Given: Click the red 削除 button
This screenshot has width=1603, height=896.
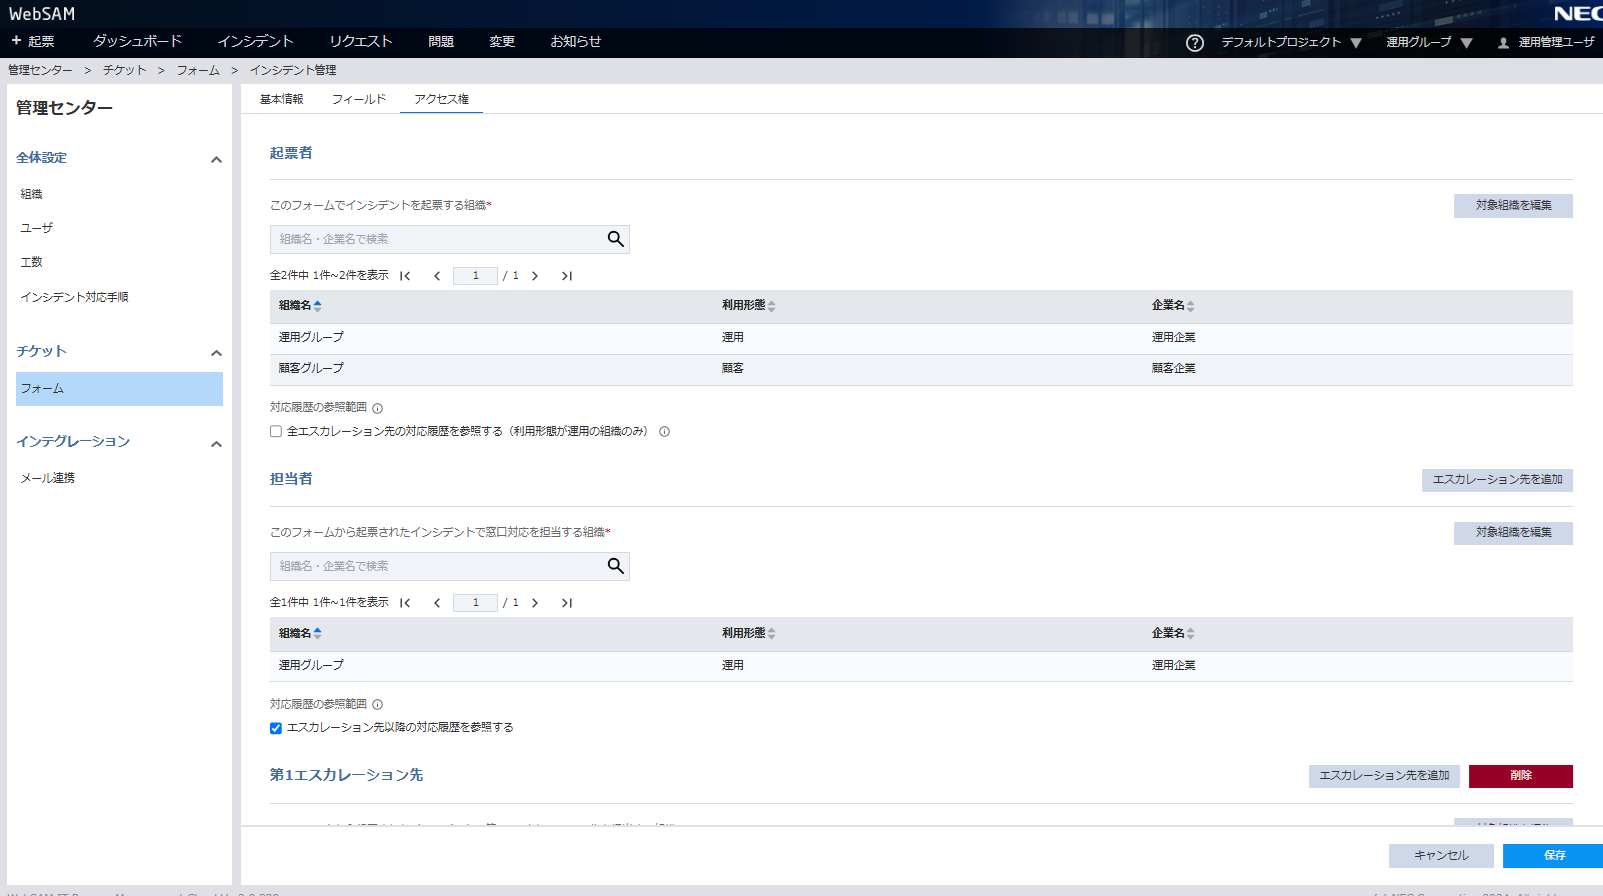Looking at the screenshot, I should [x=1520, y=776].
